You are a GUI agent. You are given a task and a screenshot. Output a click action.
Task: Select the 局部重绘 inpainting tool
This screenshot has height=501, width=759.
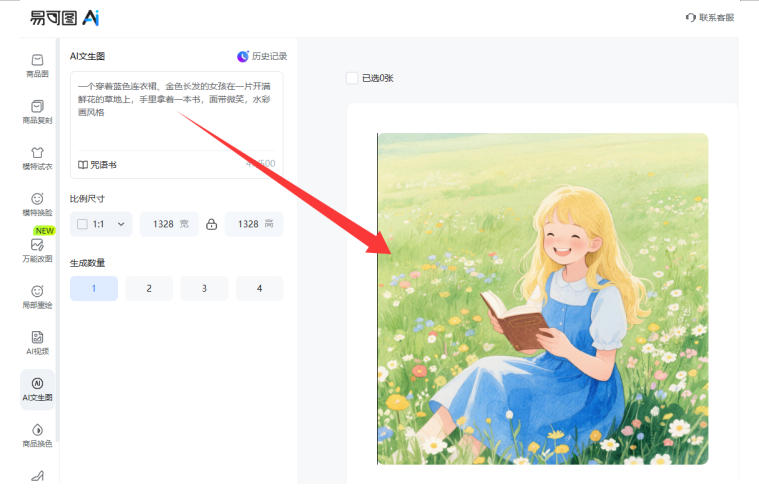tap(37, 297)
